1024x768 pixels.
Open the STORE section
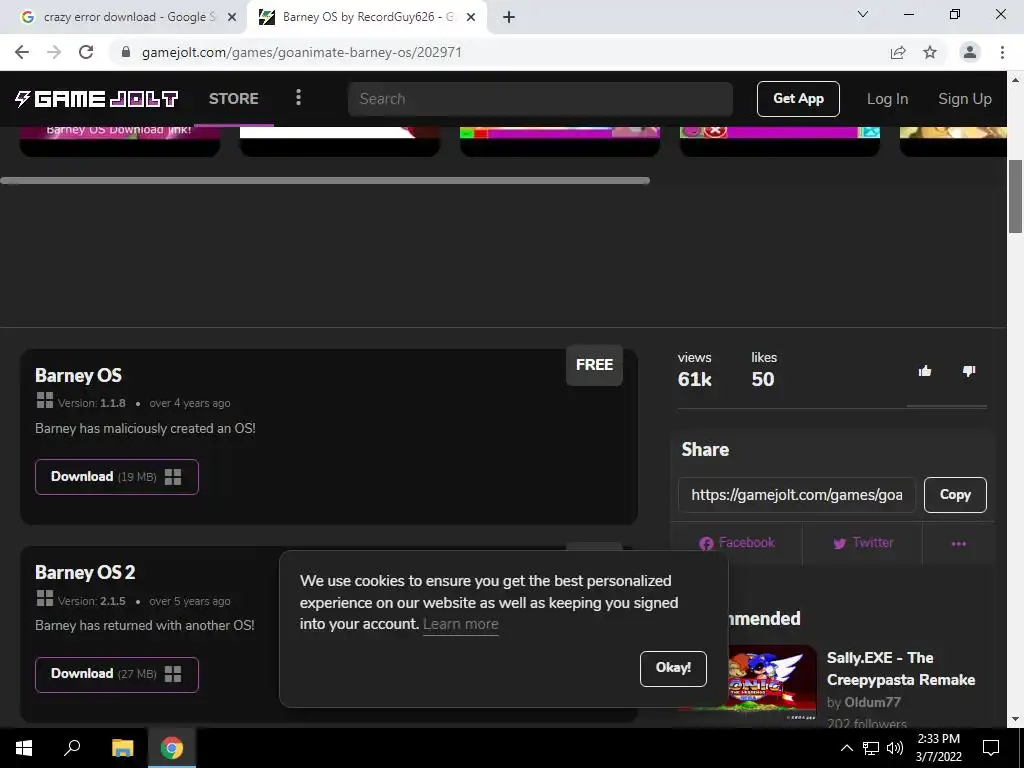click(x=233, y=99)
